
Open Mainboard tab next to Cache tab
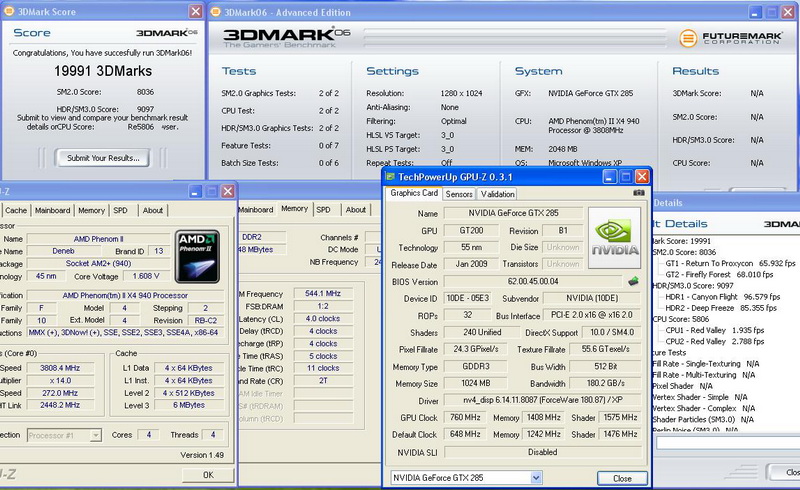53,210
